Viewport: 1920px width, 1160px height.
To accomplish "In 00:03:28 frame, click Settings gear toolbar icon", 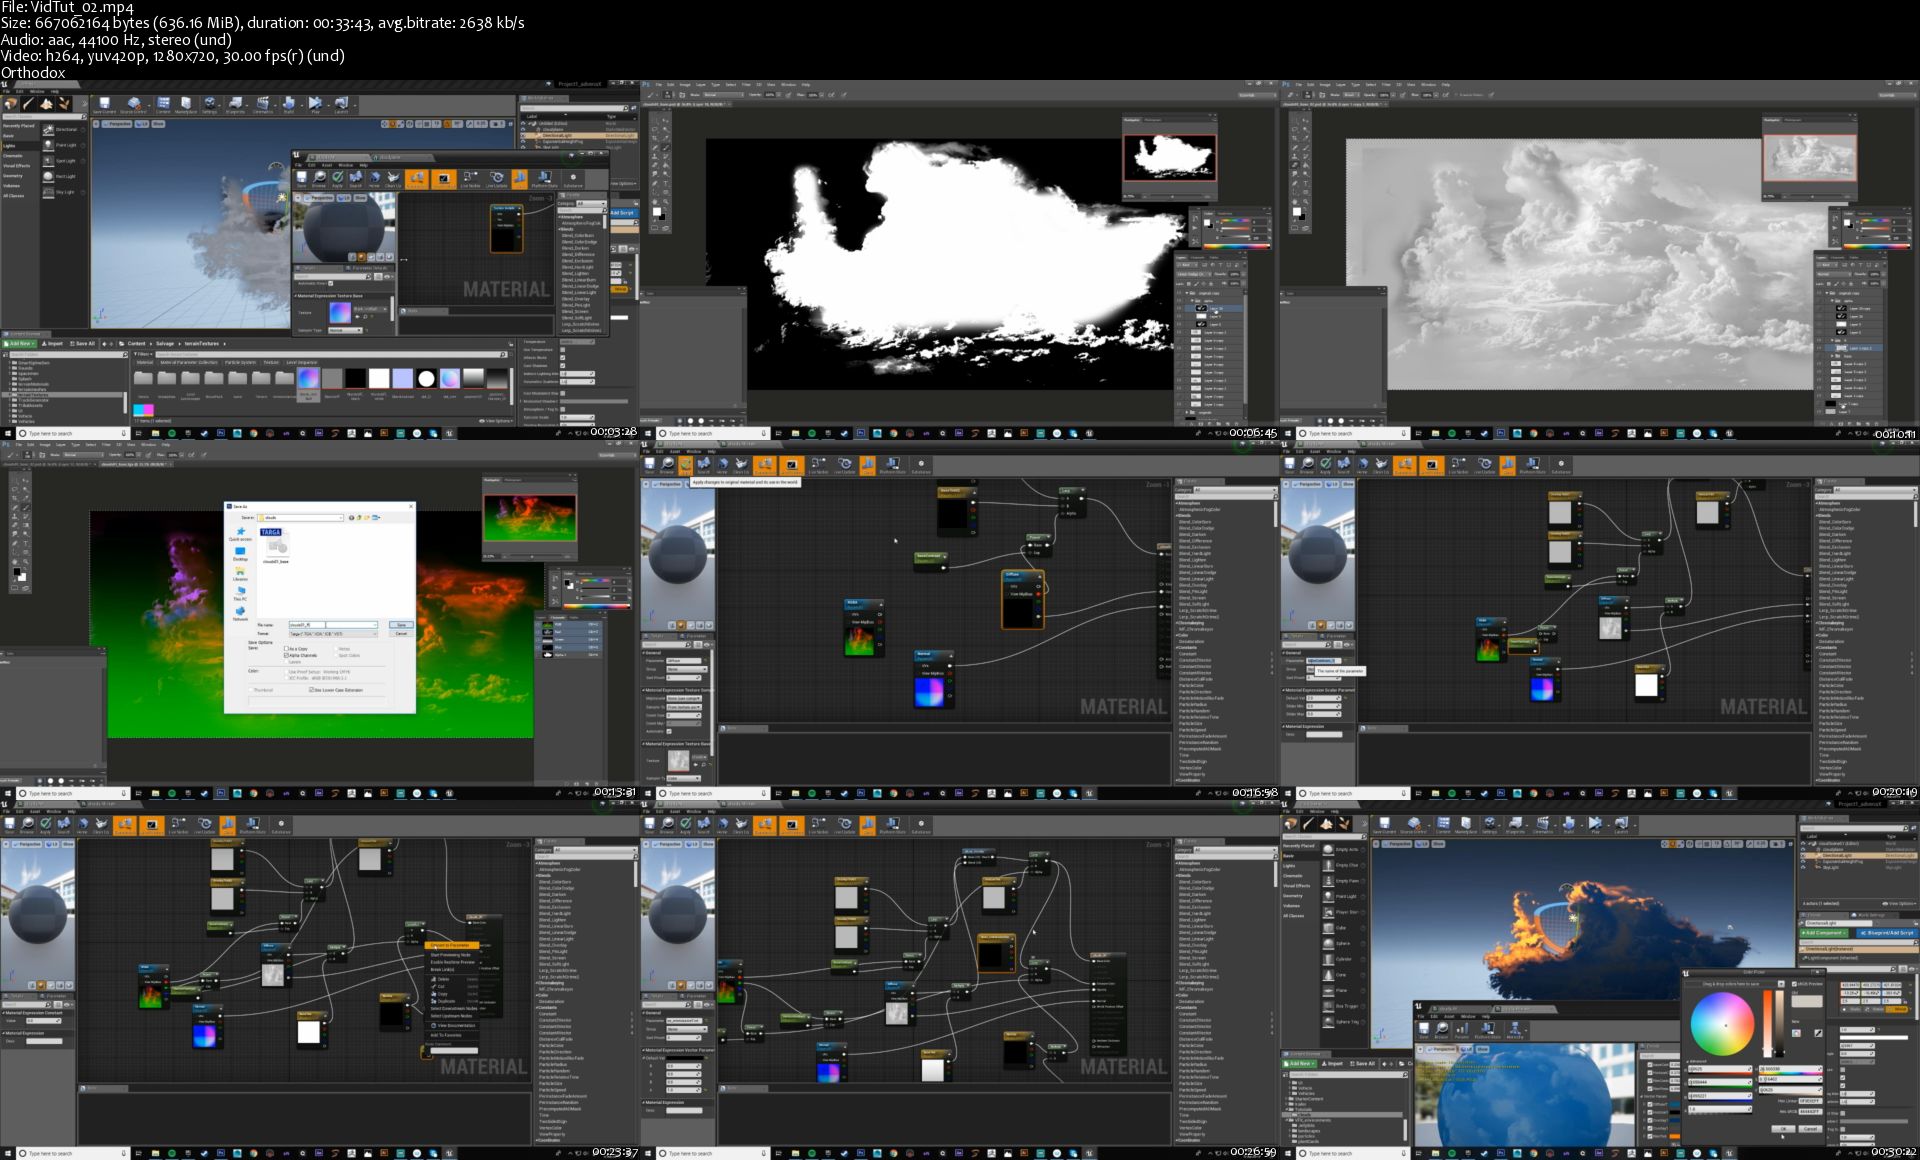I will pos(210,104).
